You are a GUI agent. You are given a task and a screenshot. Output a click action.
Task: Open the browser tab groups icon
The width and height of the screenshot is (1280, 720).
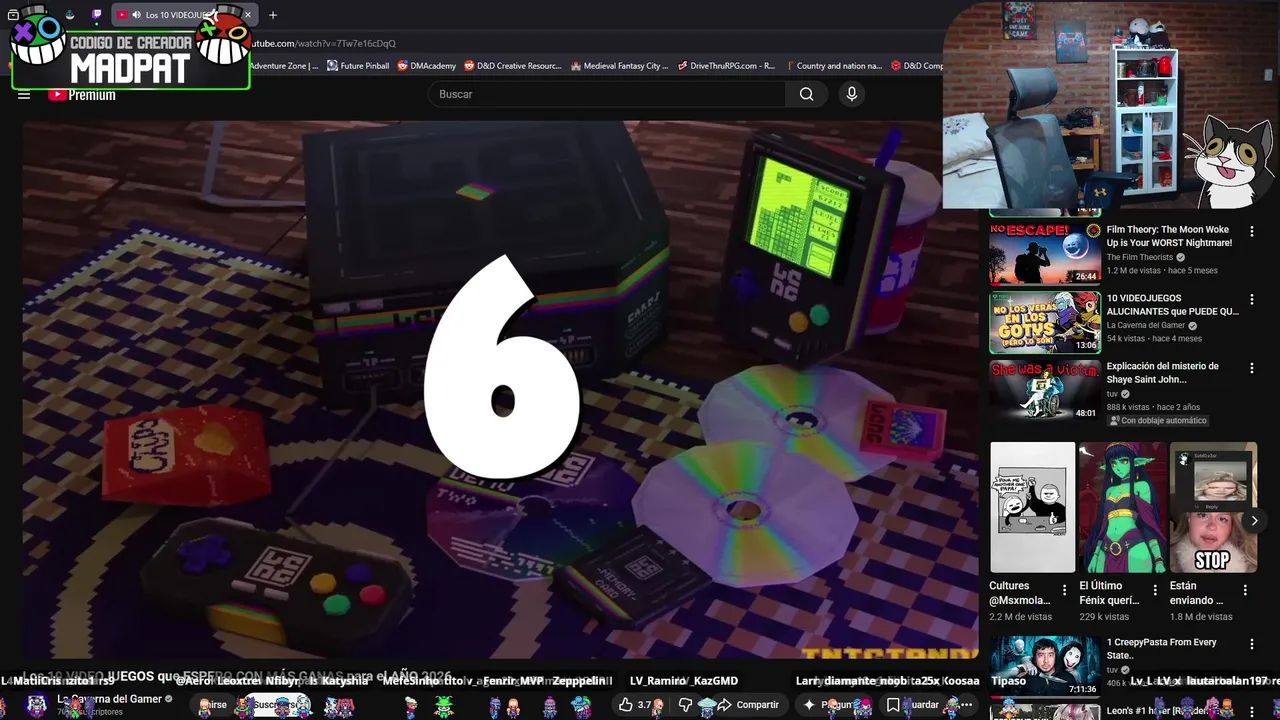tap(13, 15)
